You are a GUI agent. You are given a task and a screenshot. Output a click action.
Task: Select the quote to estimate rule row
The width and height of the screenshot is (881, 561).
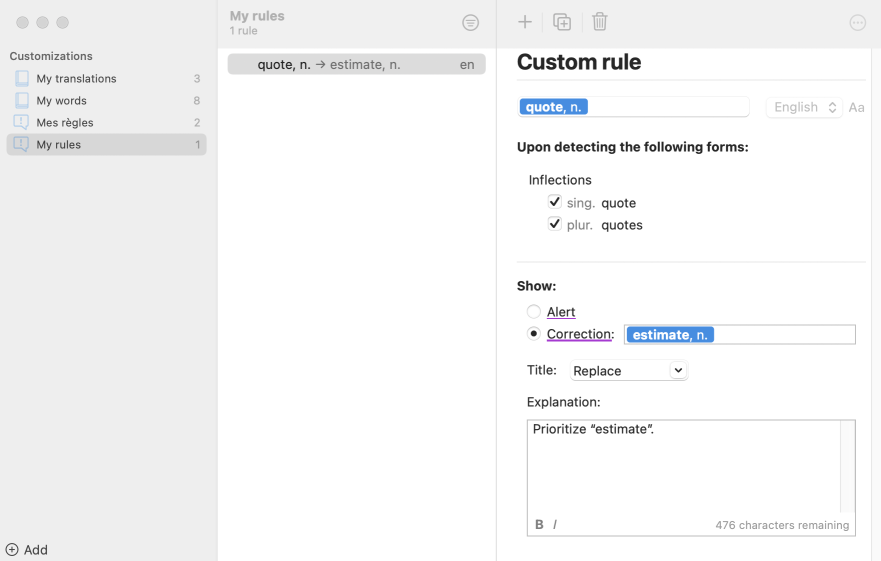click(x=356, y=64)
